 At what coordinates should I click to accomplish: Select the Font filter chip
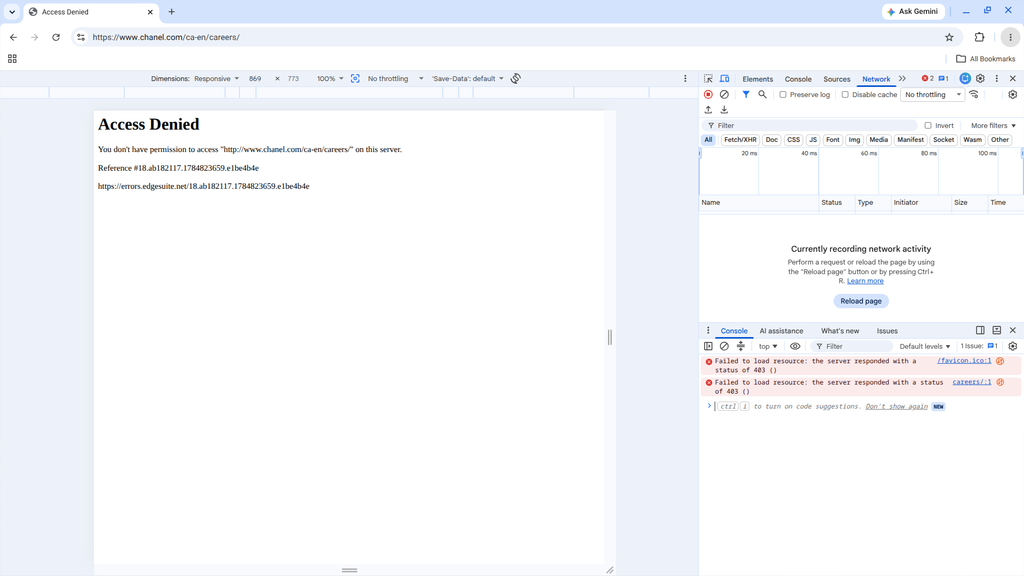[x=833, y=140]
